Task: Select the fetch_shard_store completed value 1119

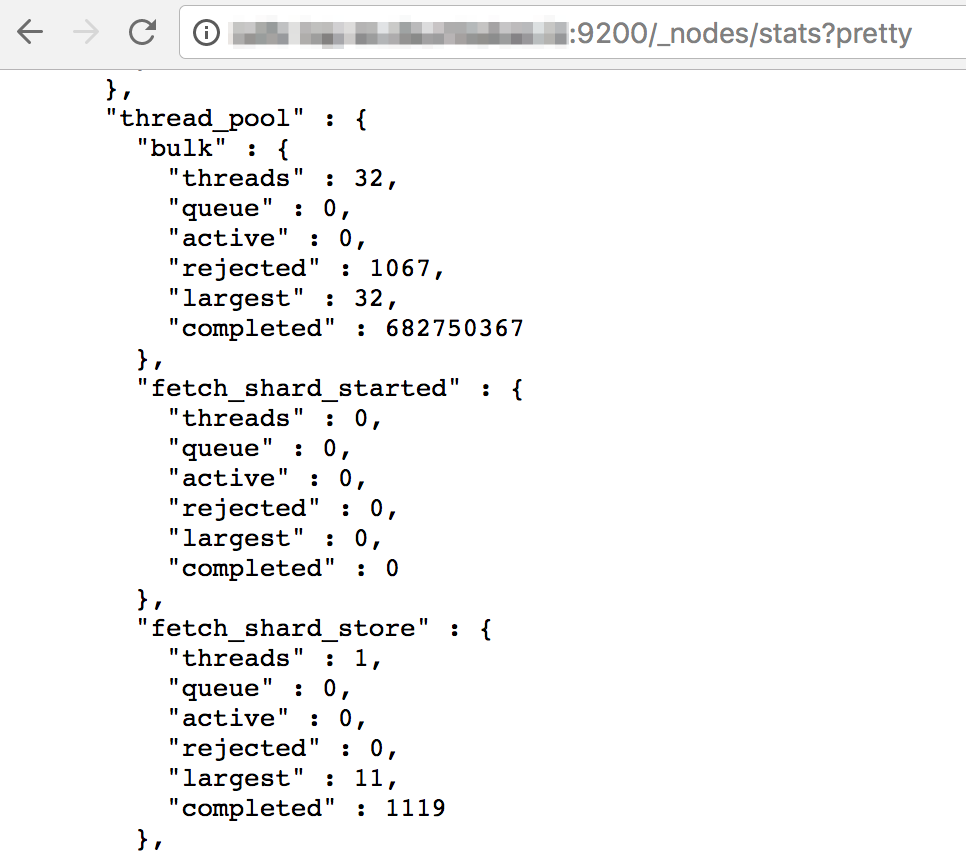Action: (x=415, y=808)
